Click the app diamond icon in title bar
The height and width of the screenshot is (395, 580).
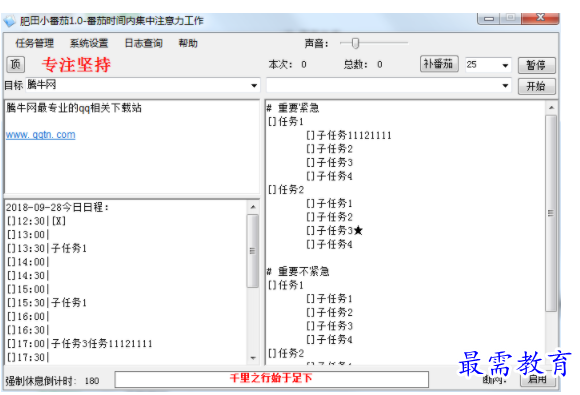click(x=10, y=21)
